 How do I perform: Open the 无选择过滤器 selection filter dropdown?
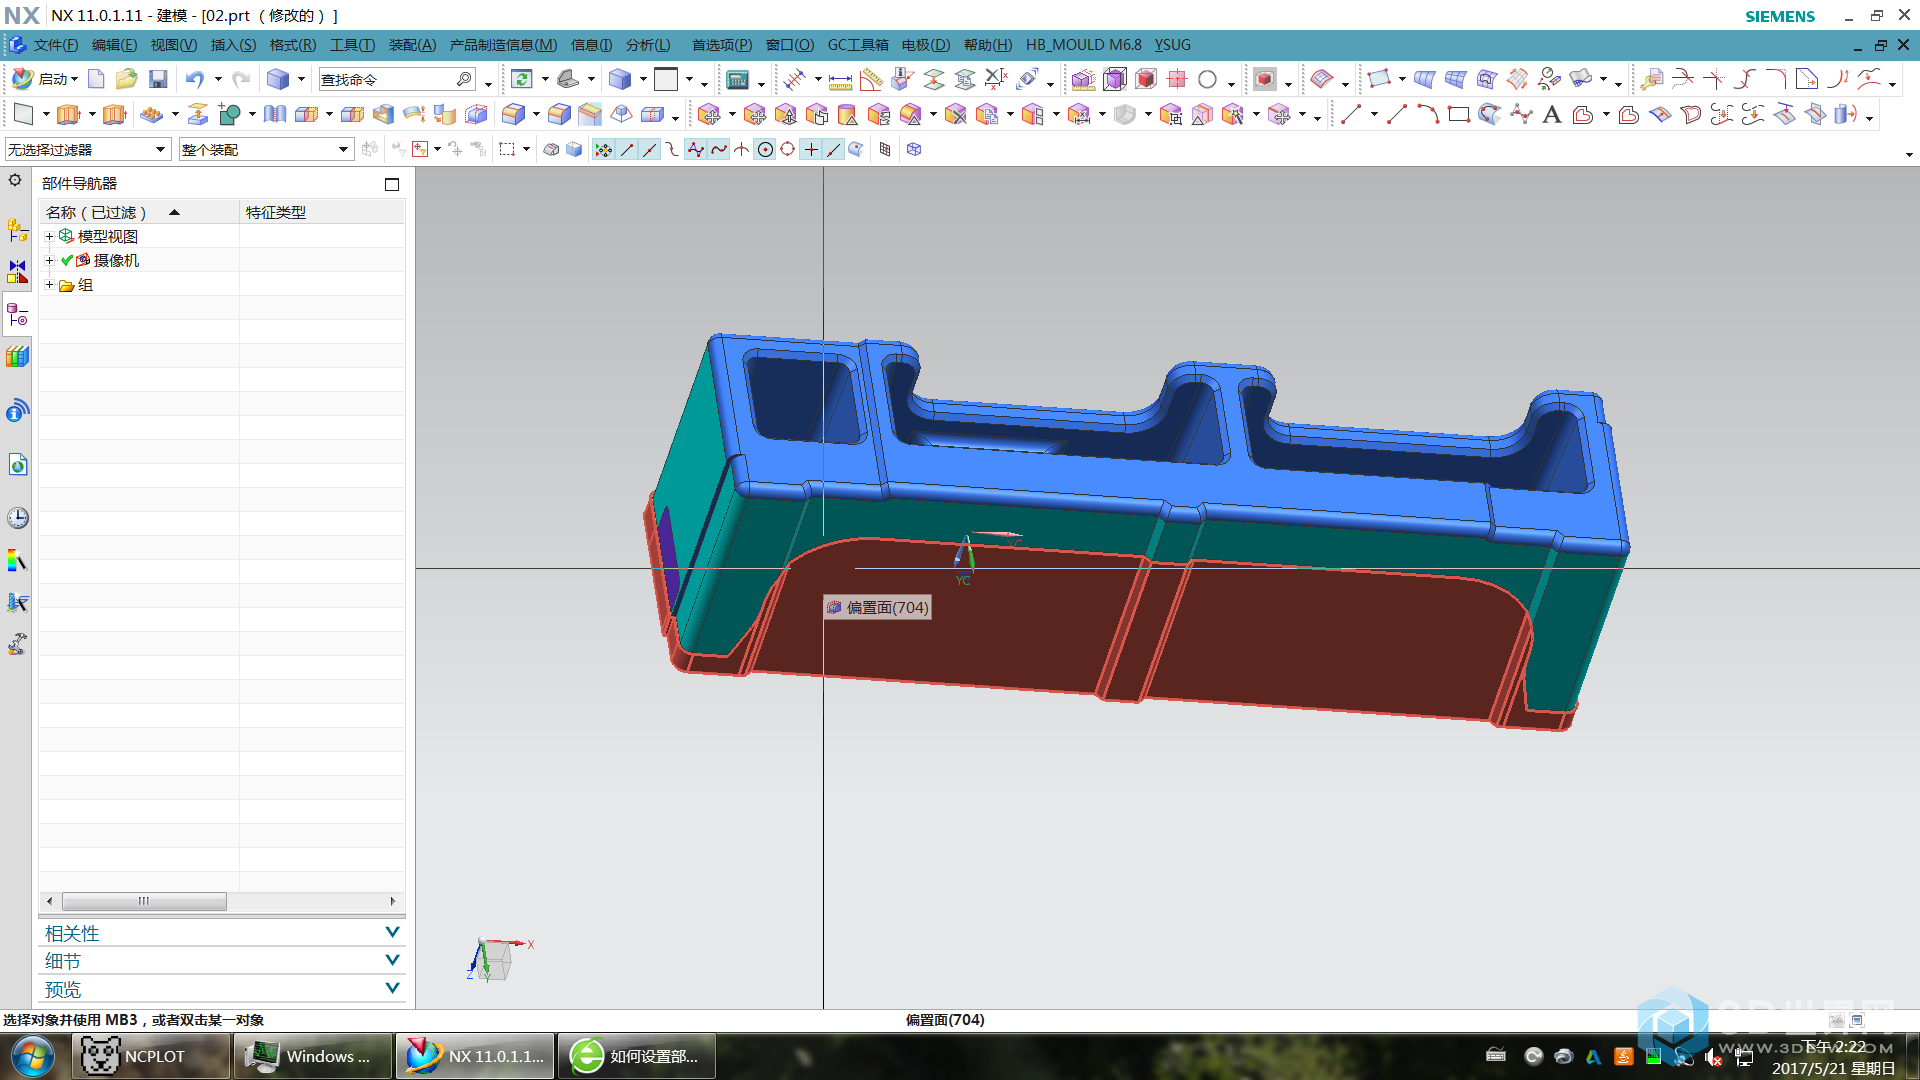click(87, 150)
